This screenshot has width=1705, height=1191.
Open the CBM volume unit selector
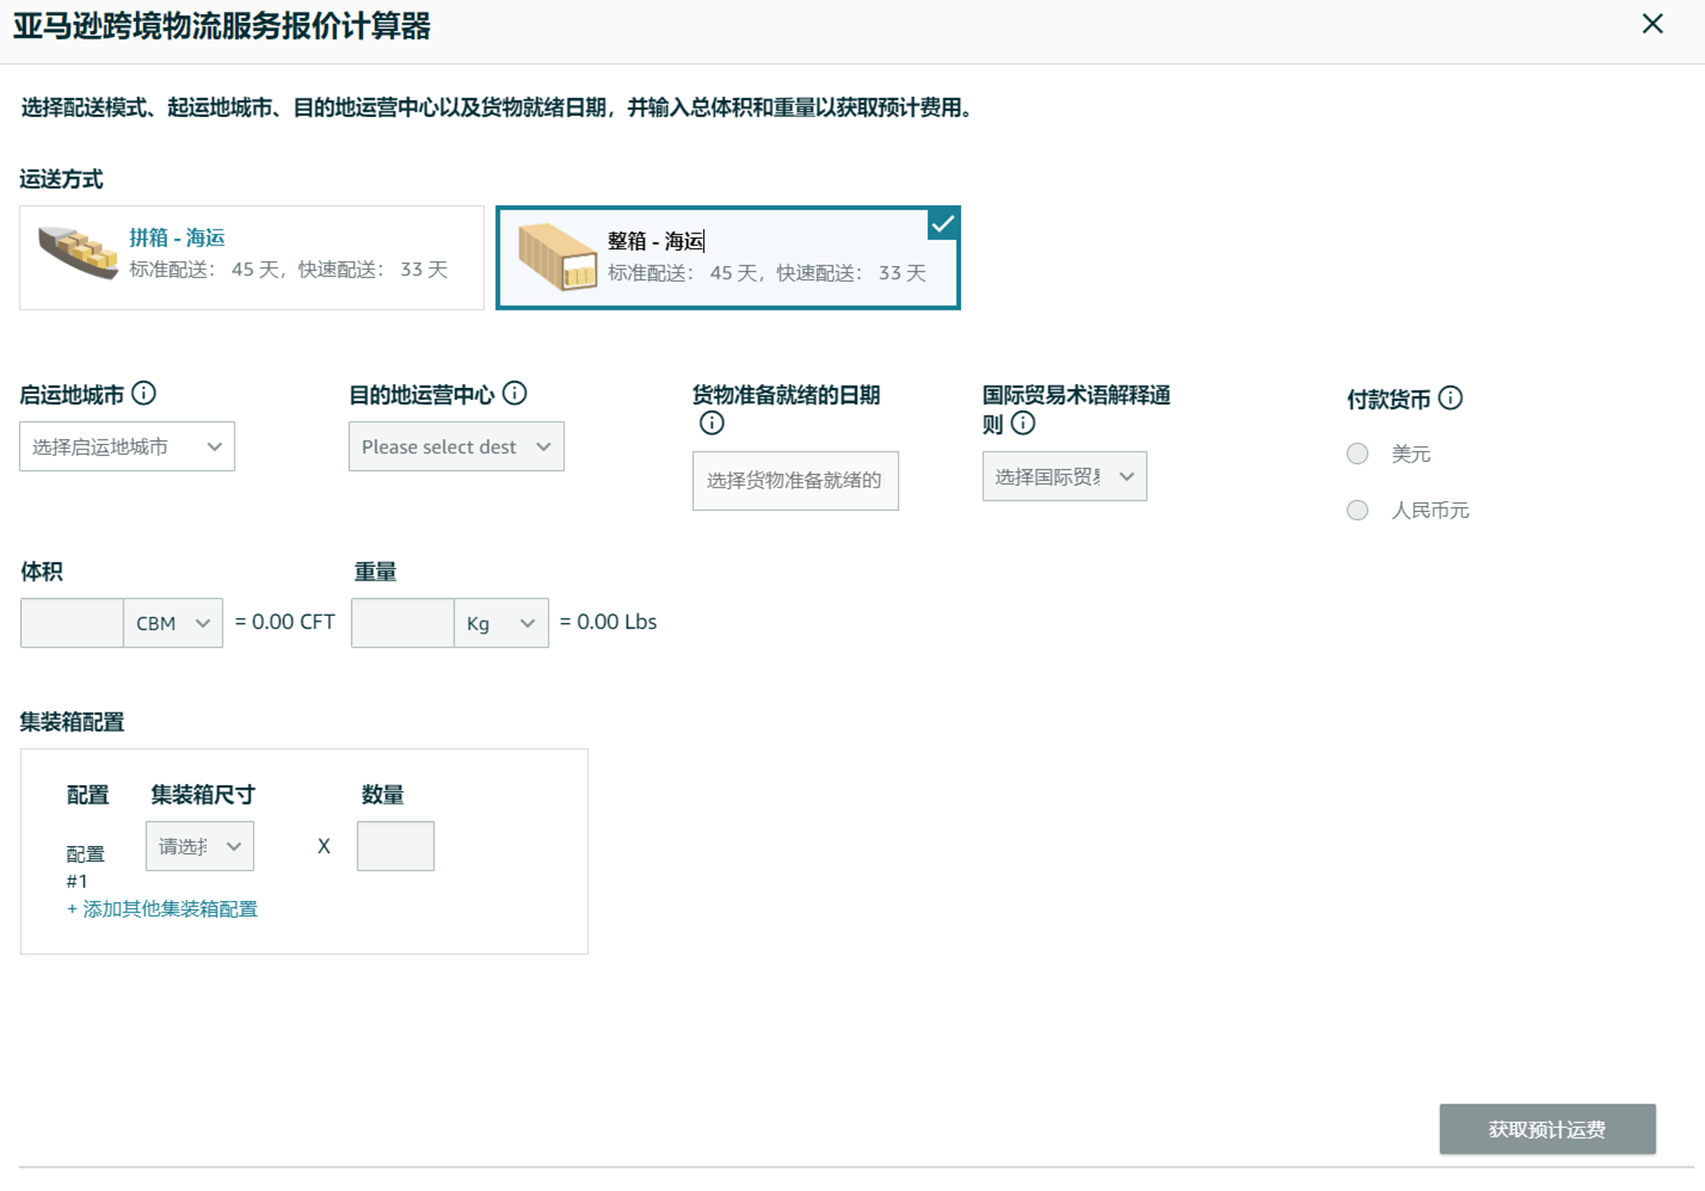click(172, 622)
